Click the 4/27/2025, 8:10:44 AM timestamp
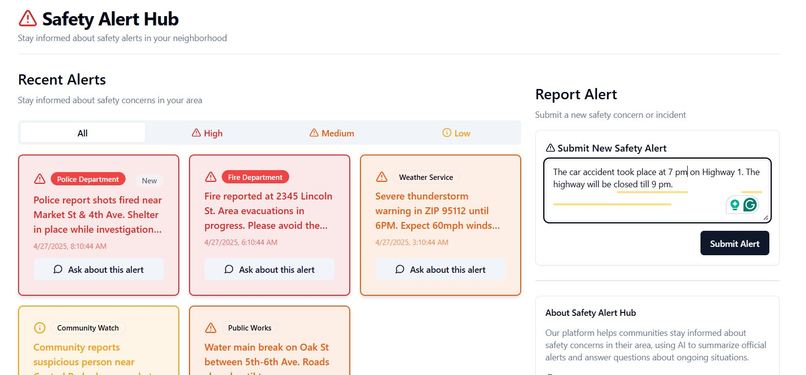Screen dimensions: 806x375 (70, 246)
